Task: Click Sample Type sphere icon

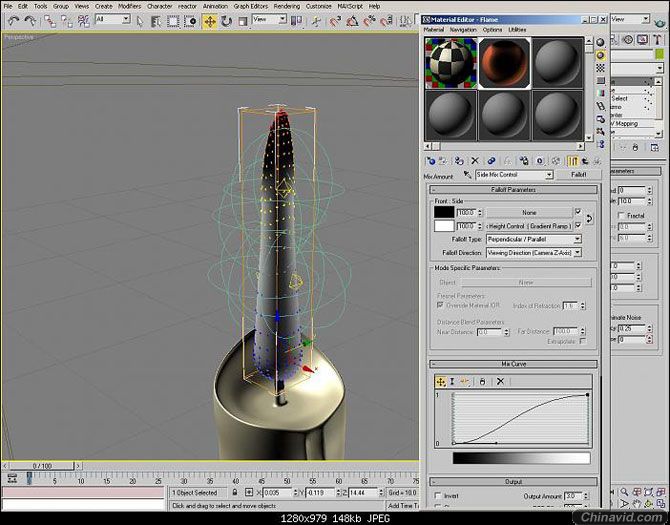Action: pyautogui.click(x=601, y=42)
